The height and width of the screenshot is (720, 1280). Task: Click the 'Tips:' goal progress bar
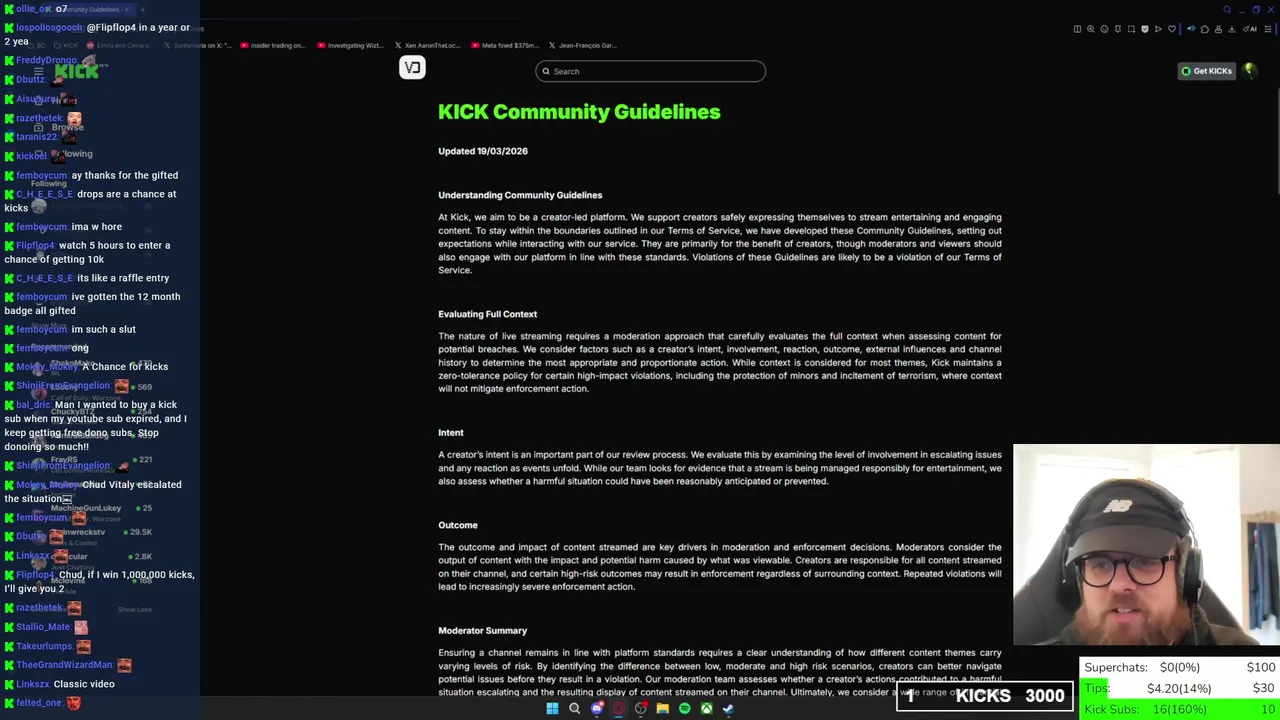(1180, 688)
